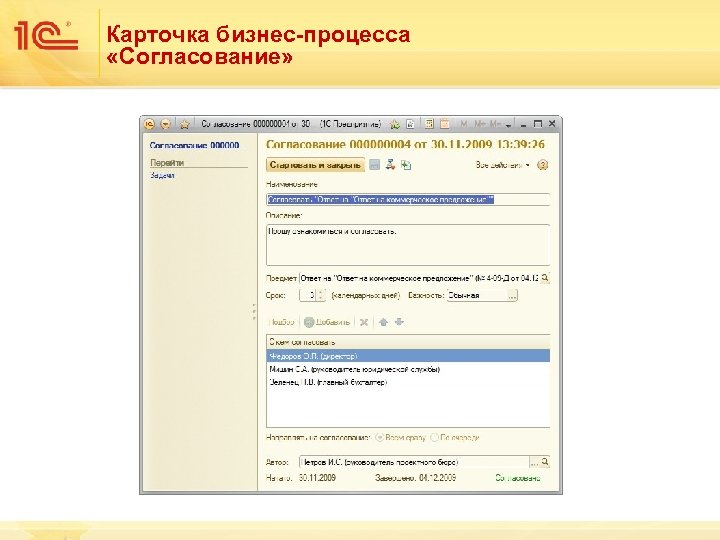The image size is (720, 540).
Task: Expand the title bar tools dropdown arrow
Action: [x=508, y=125]
